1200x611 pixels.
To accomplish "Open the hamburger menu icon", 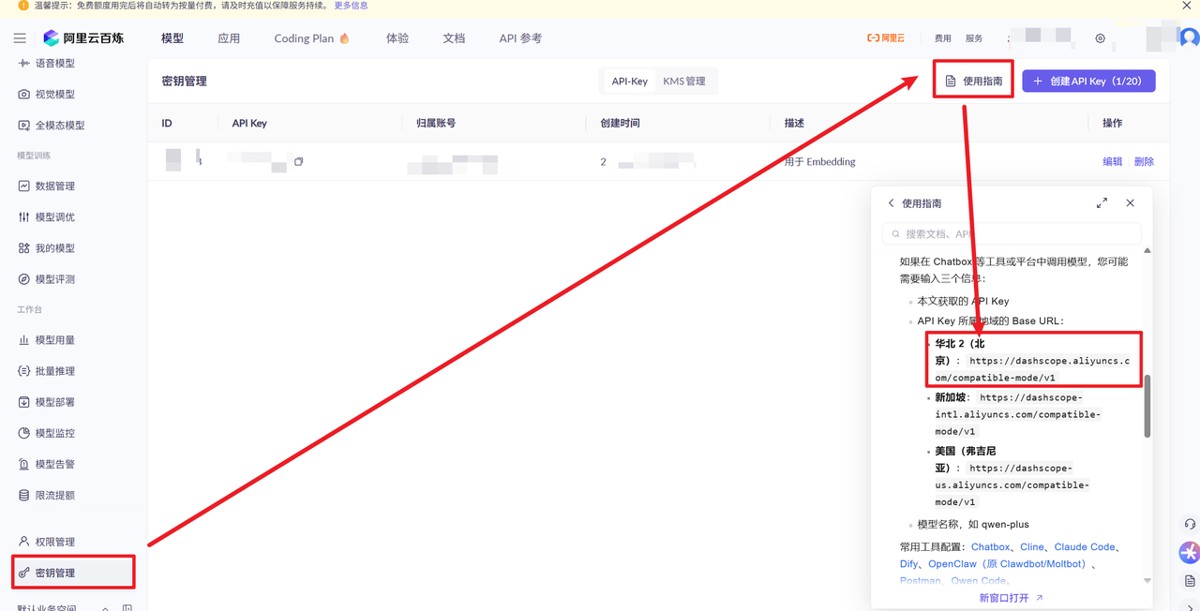I will [20, 38].
